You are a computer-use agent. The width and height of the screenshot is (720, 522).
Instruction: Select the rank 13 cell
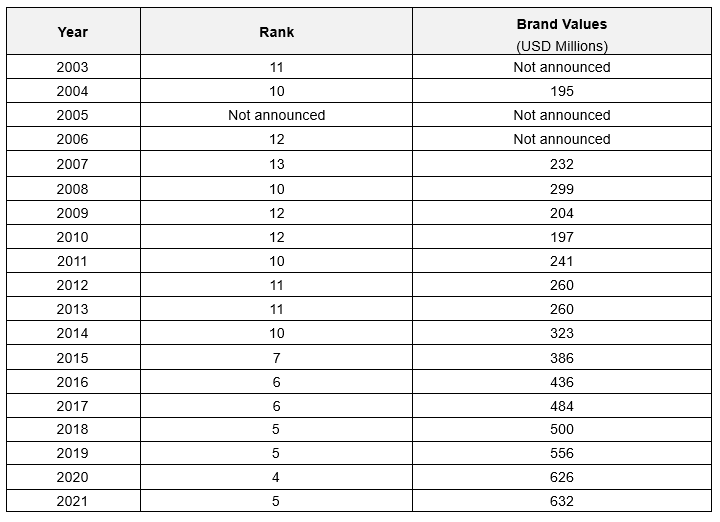[276, 164]
